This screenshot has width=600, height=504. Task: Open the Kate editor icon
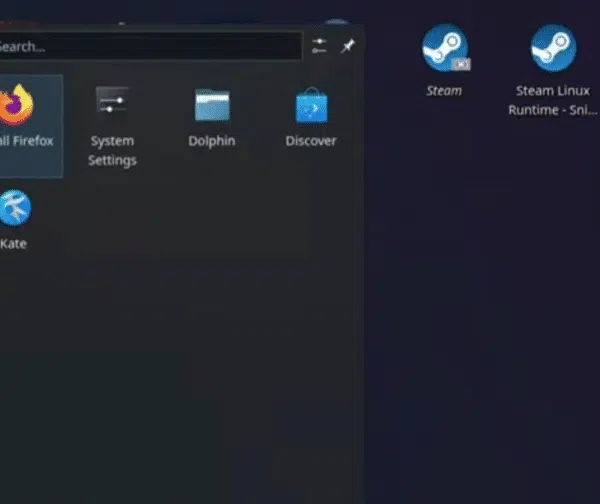(x=15, y=208)
